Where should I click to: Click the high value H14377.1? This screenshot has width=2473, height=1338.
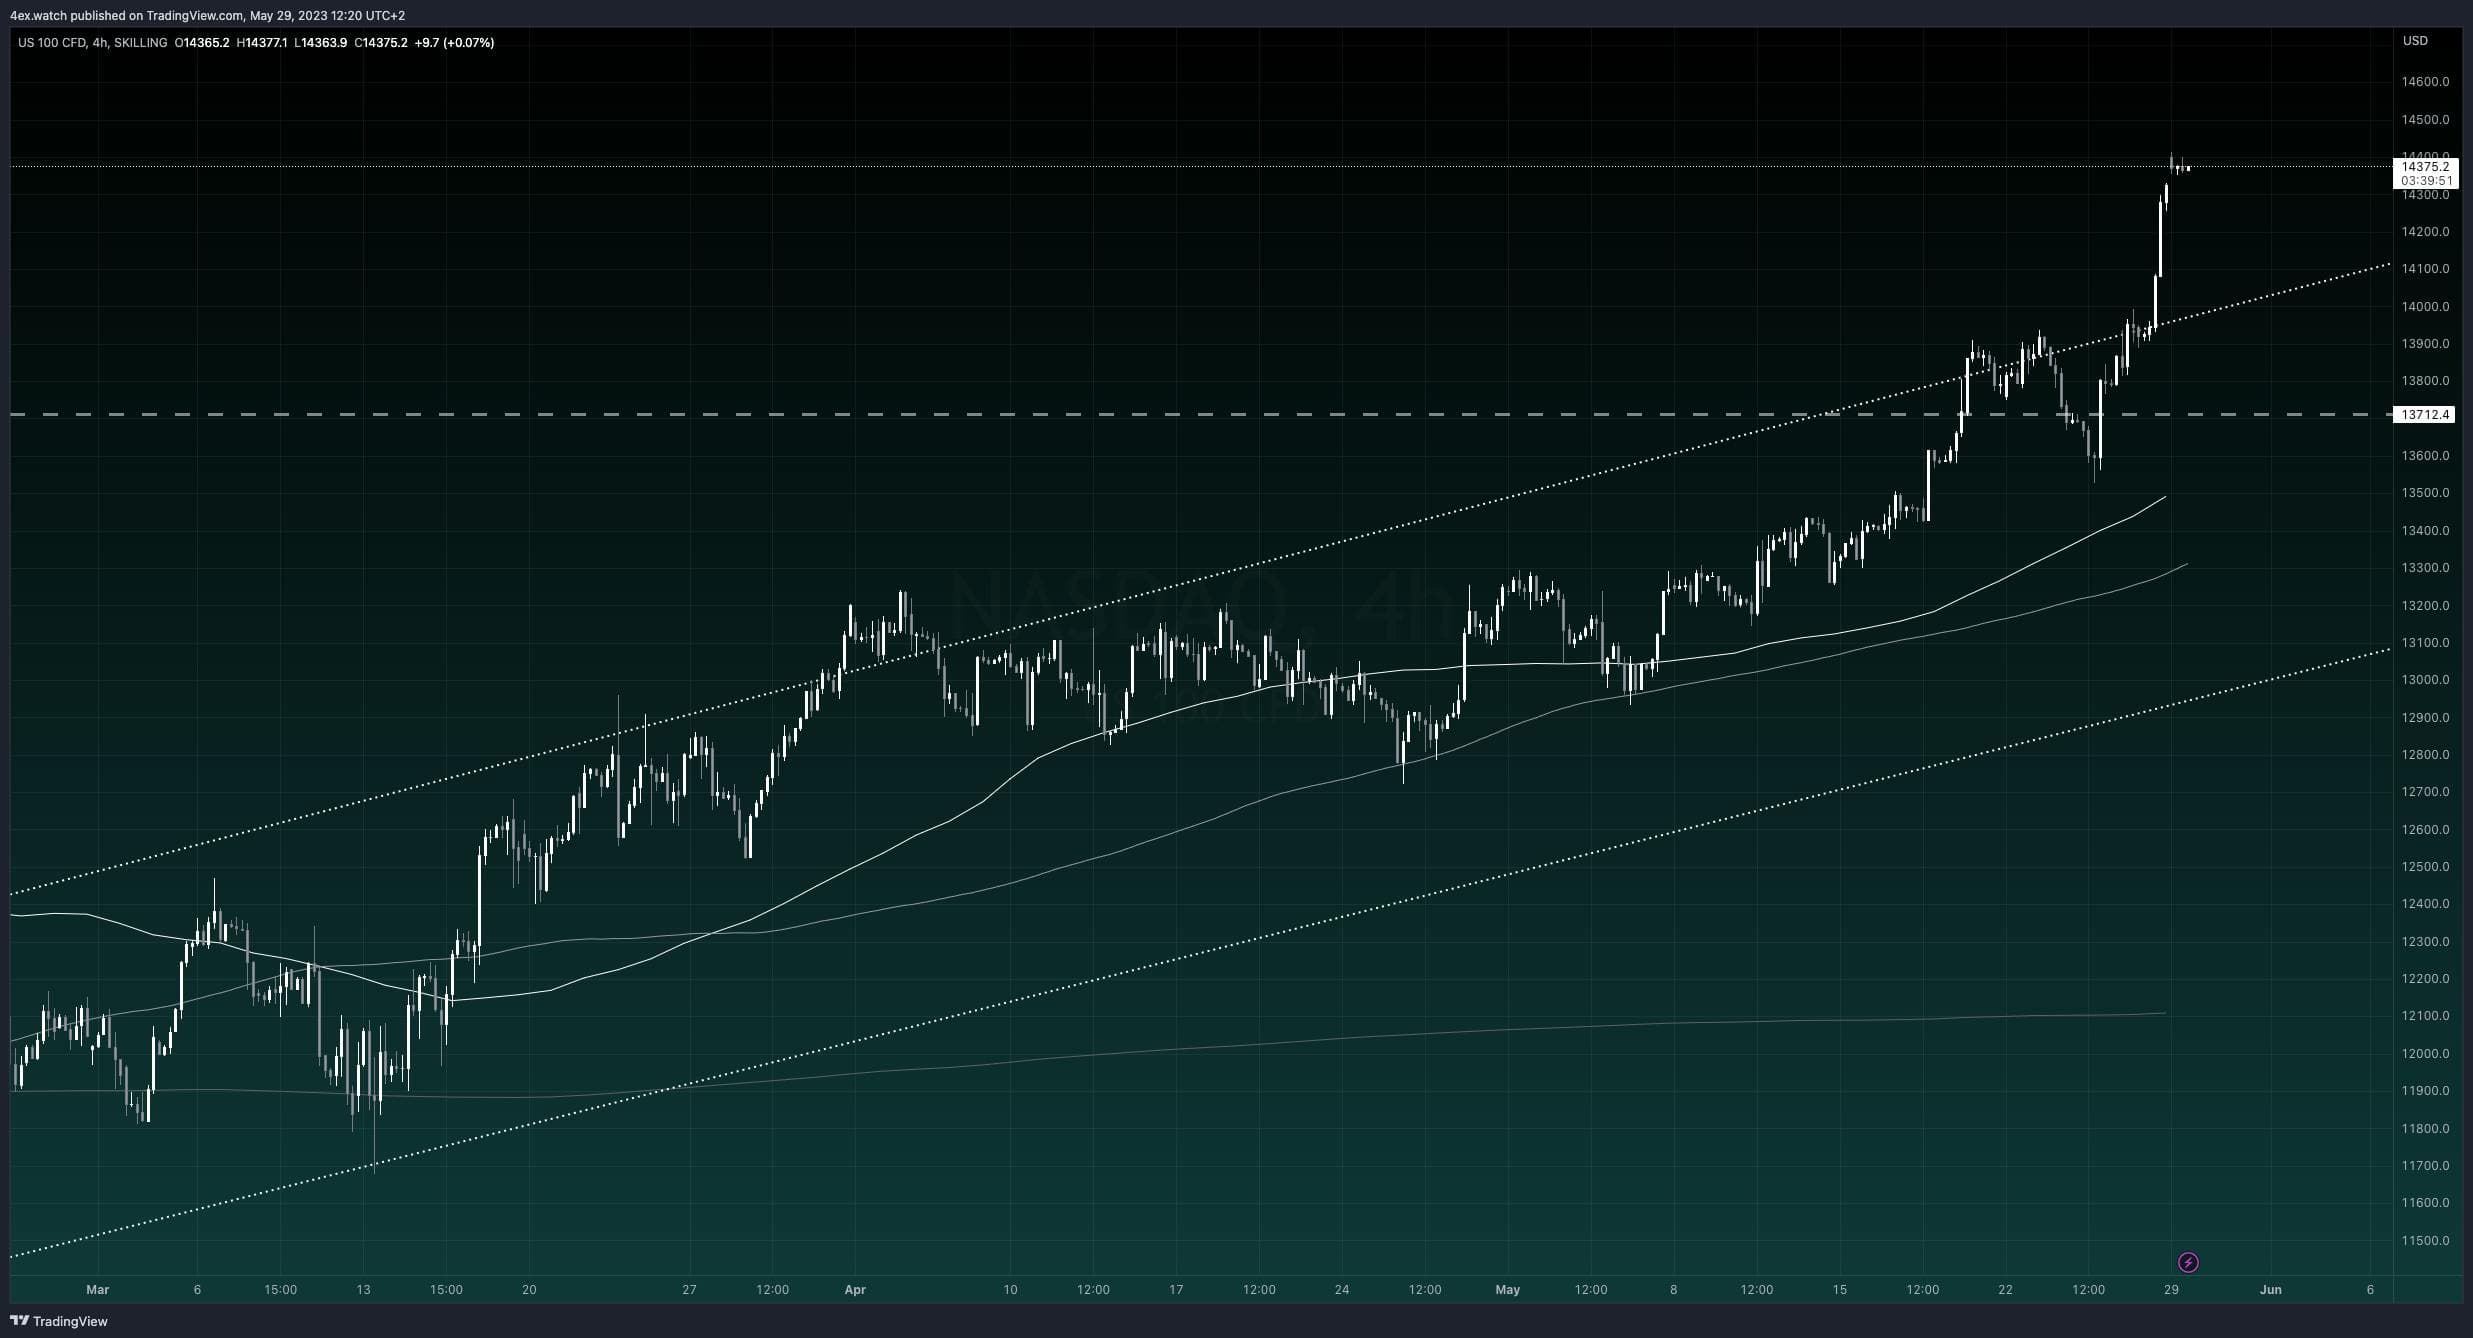[262, 43]
